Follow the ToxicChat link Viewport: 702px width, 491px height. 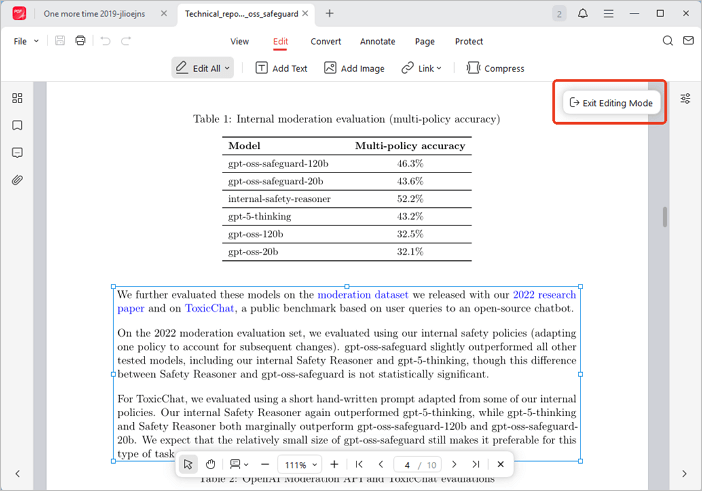[210, 308]
